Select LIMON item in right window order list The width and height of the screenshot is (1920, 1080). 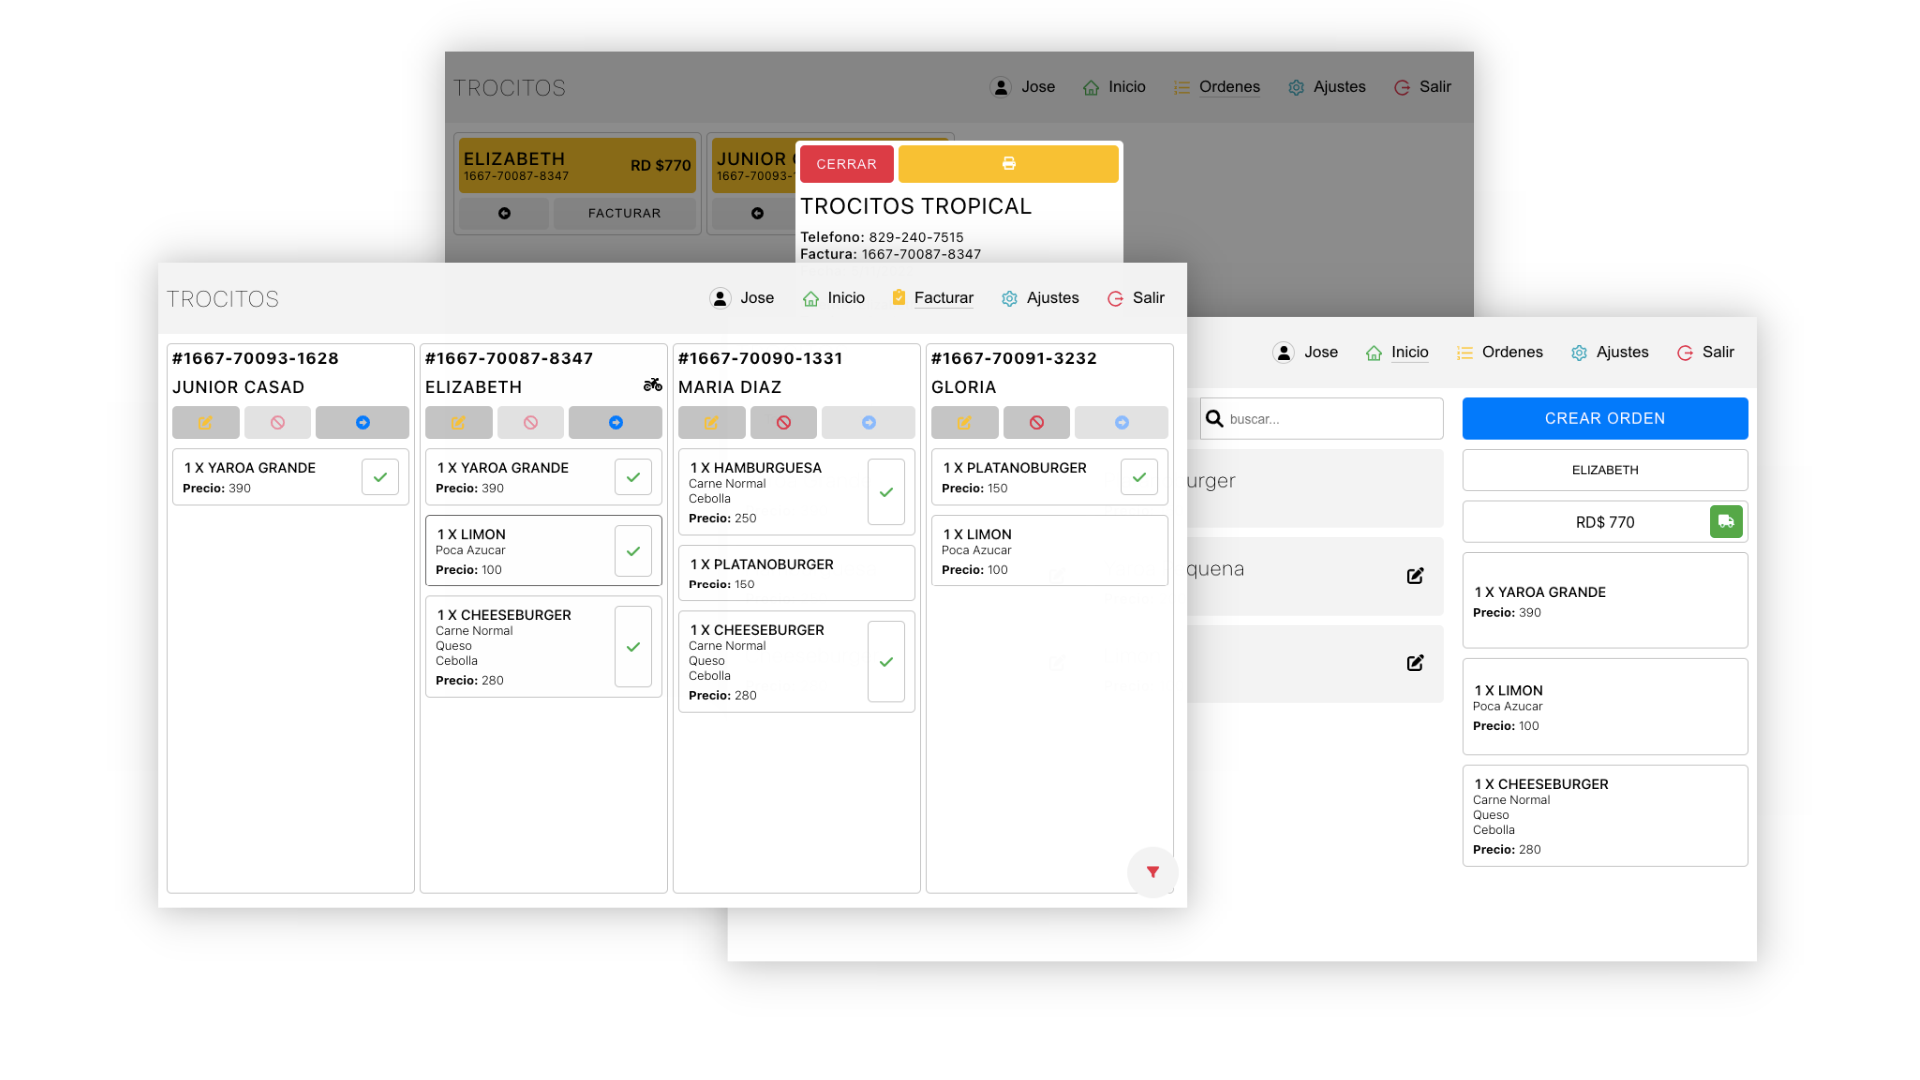point(1605,706)
